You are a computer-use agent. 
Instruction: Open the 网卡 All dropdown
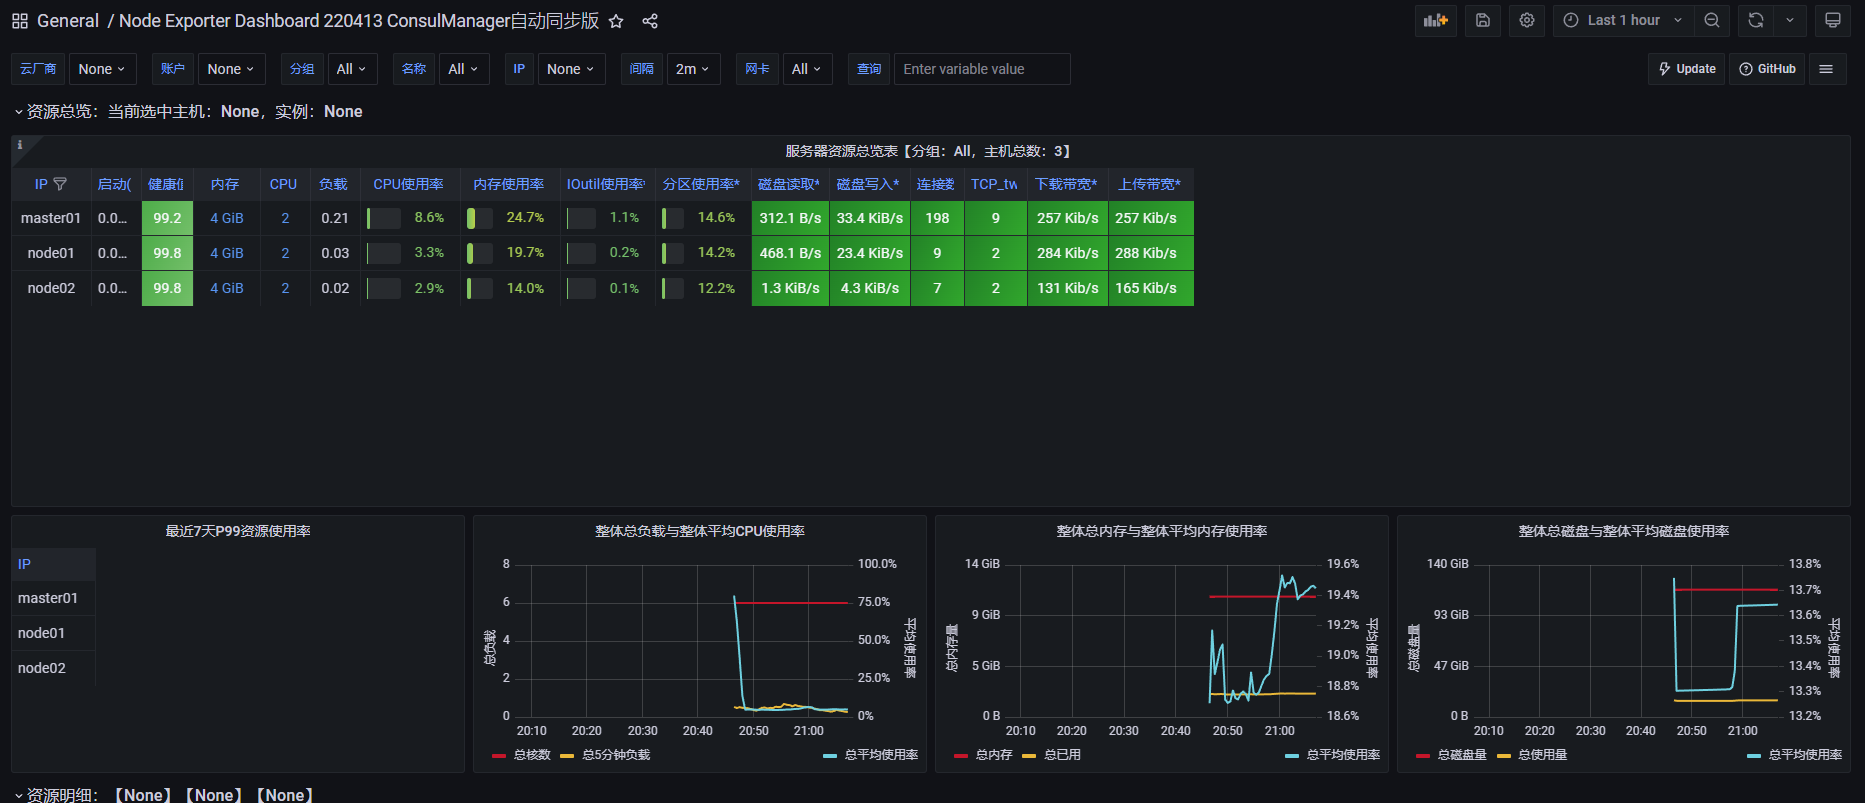click(807, 69)
